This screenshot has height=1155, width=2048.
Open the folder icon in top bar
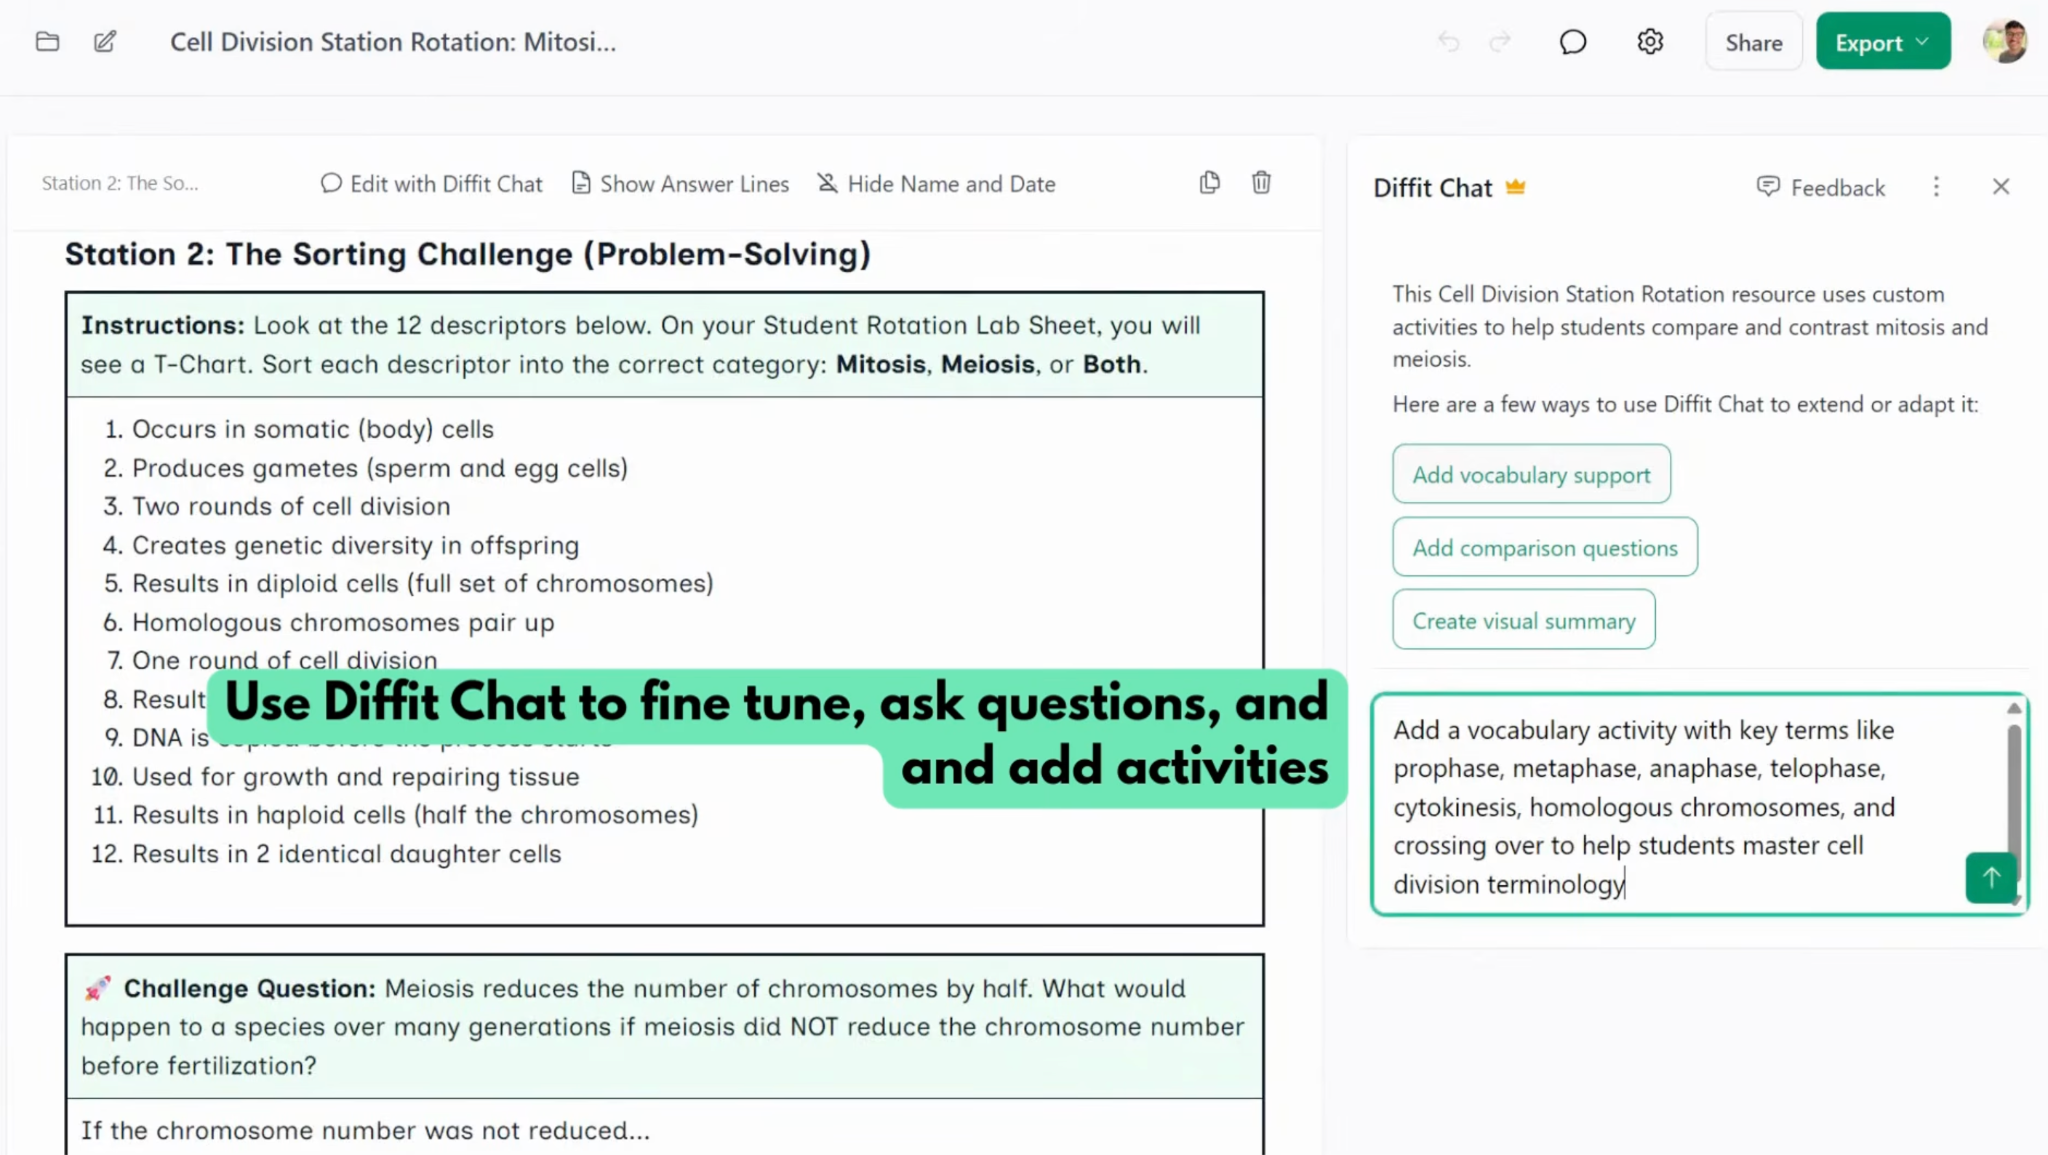tap(47, 42)
